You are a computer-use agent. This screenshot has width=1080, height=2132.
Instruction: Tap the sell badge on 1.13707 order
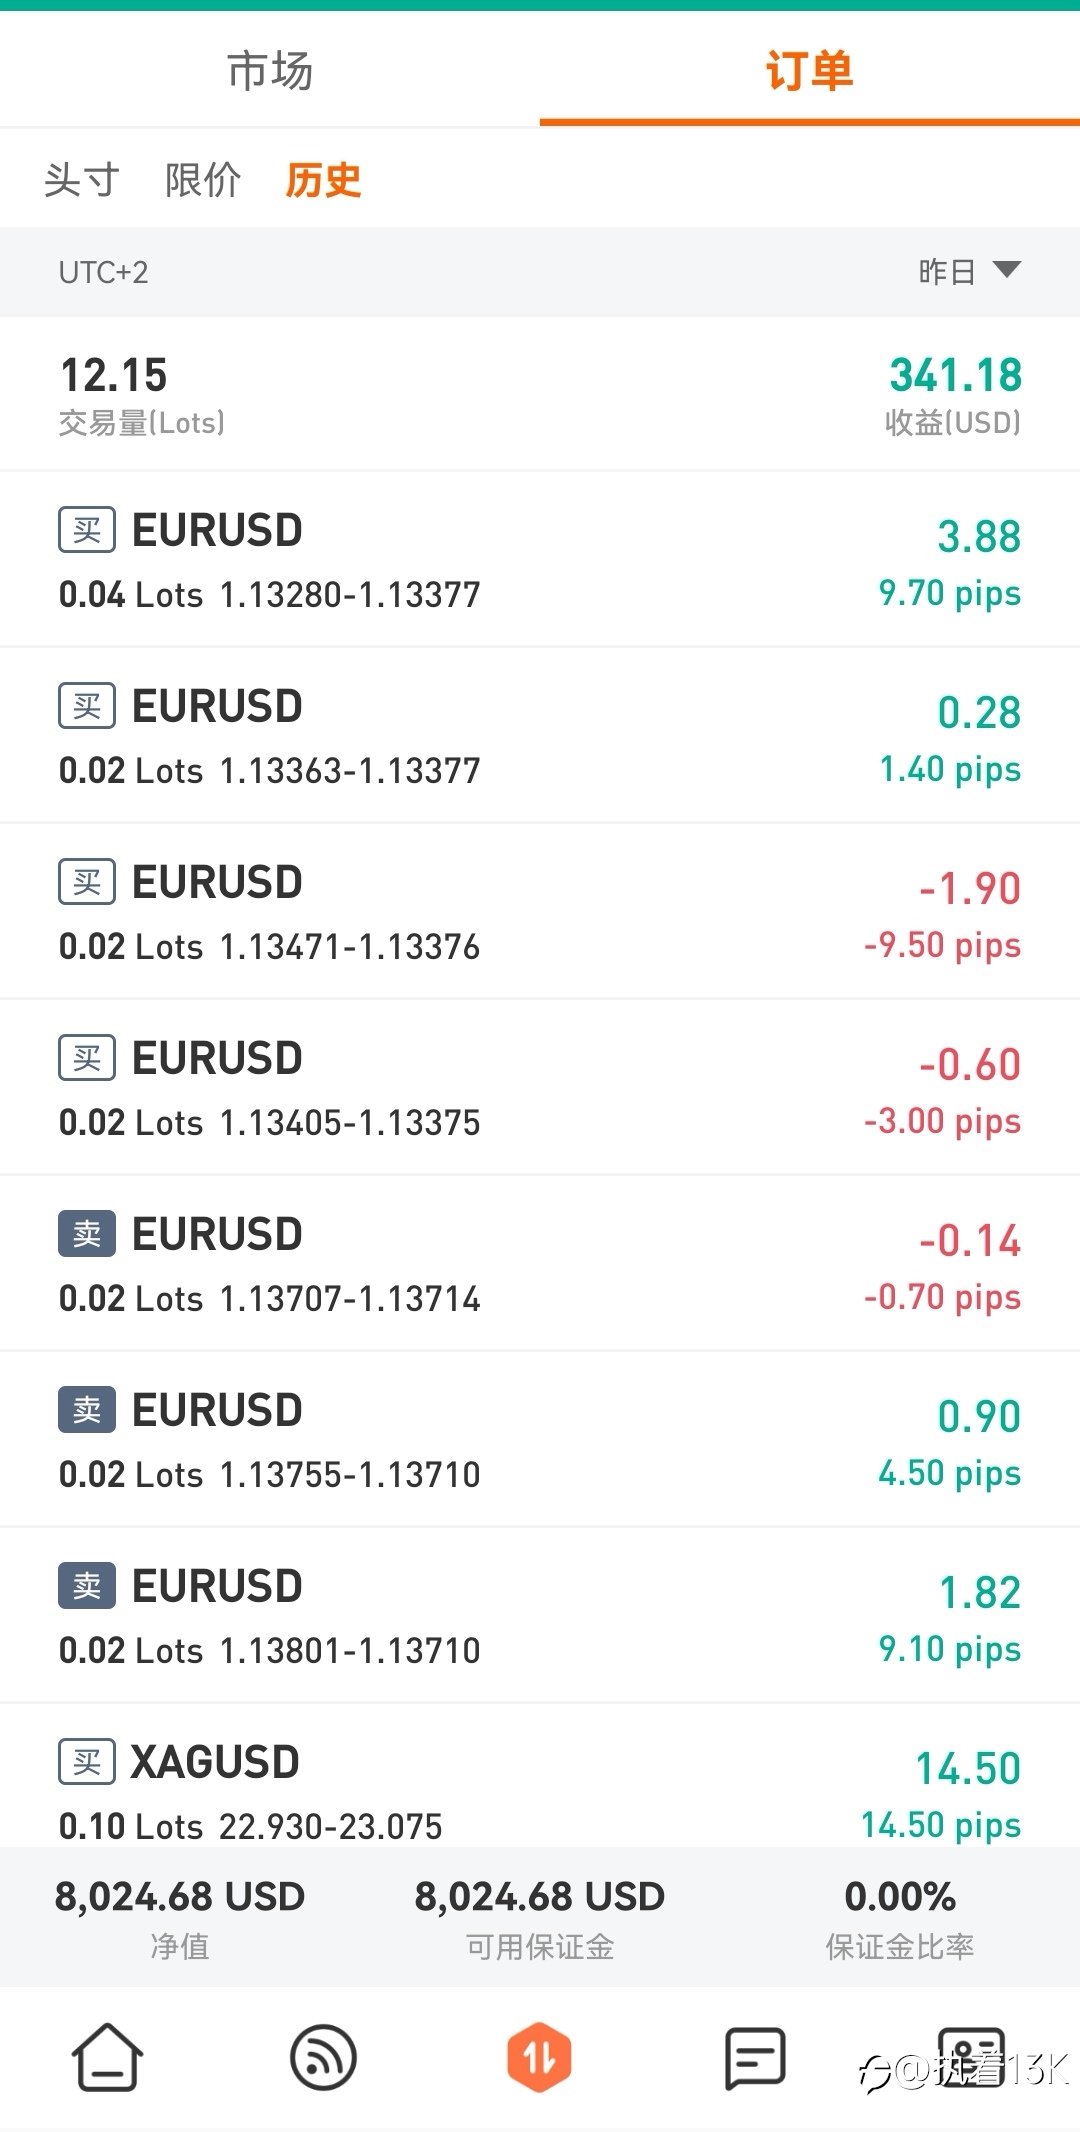tap(87, 1234)
